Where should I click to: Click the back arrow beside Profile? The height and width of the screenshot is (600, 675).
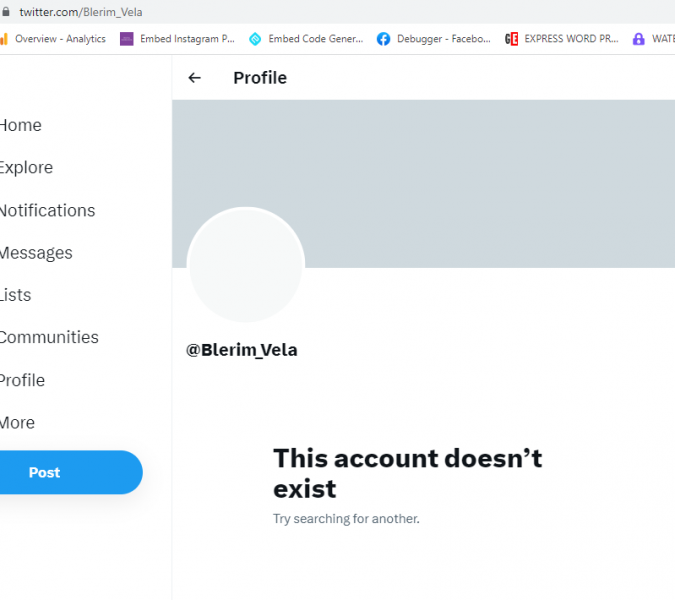[x=195, y=78]
